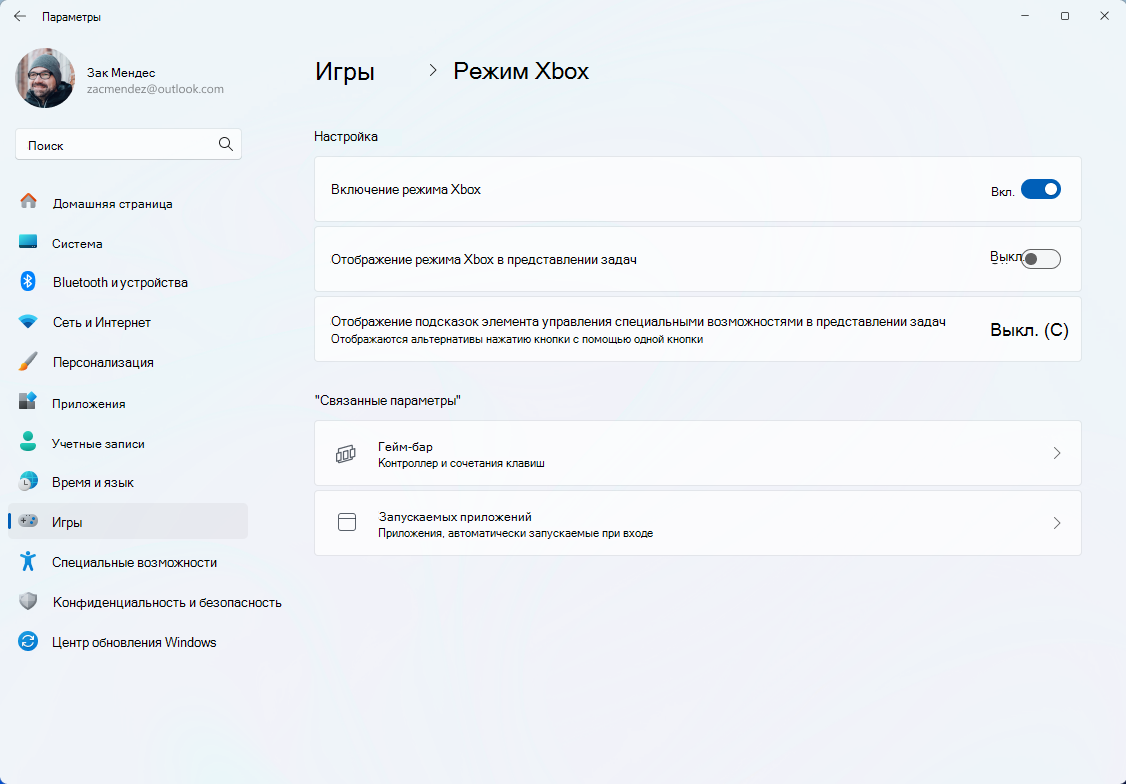The width and height of the screenshot is (1126, 784).
Task: Click the Игры gamepad icon
Action: tap(28, 521)
